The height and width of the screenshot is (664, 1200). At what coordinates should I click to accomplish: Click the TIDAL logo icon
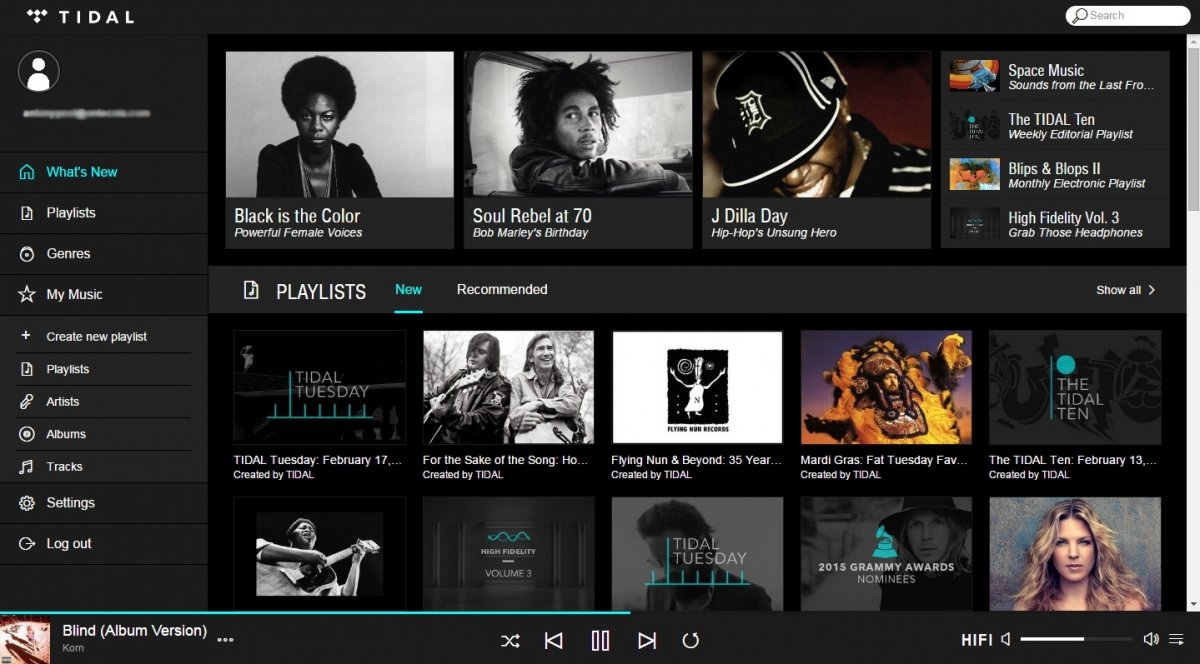coord(37,16)
